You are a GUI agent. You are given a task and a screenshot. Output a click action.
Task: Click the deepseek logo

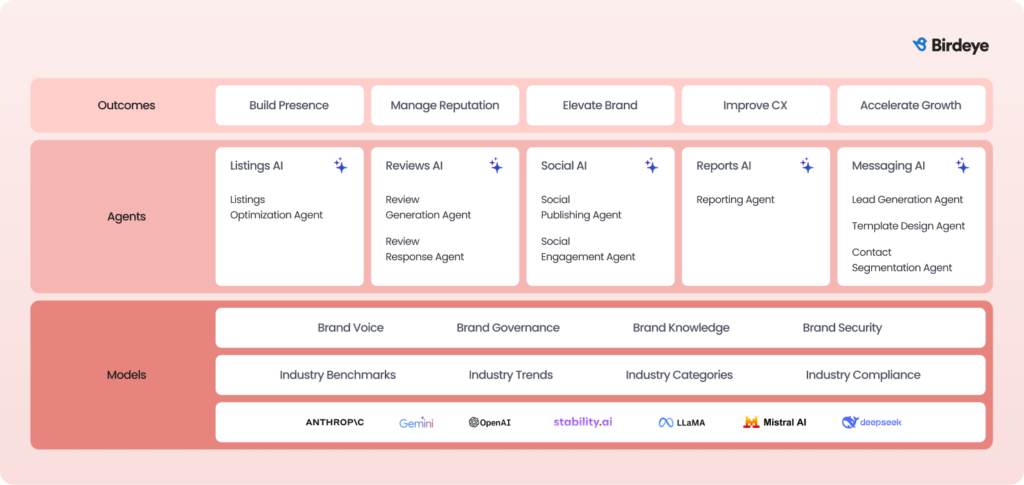point(872,422)
